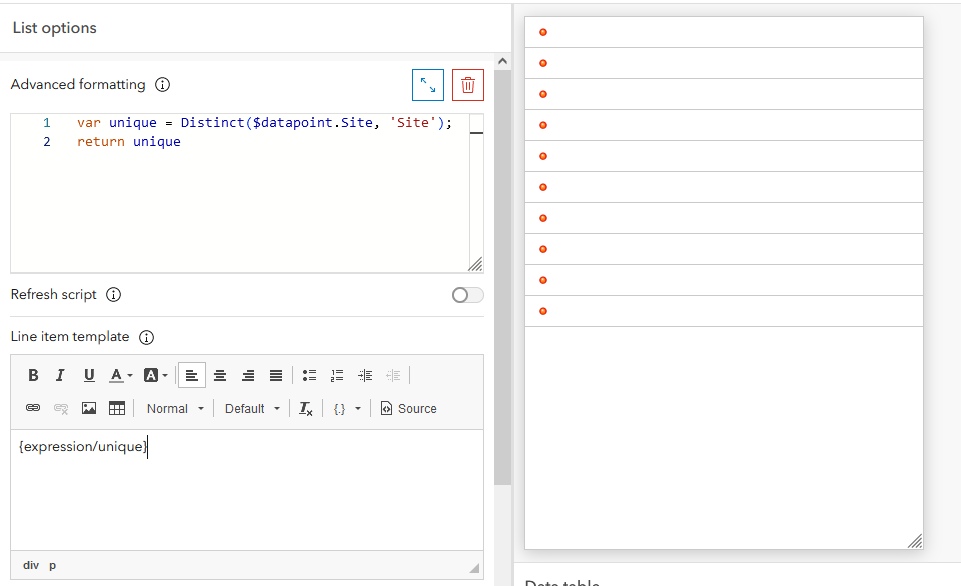The width and height of the screenshot is (961, 586).
Task: Remove formatting with the Tx icon
Action: [x=305, y=408]
